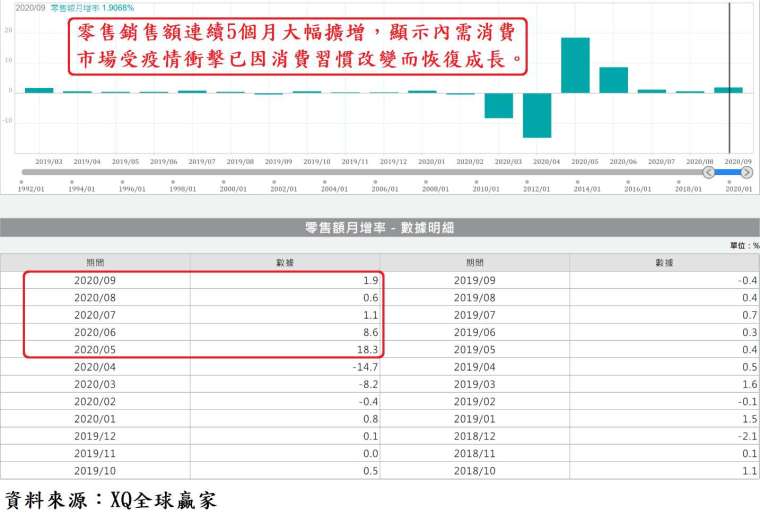Screen dimensions: 760x516
Task: Click the 2019/03 bar in the chart
Action: click(39, 90)
